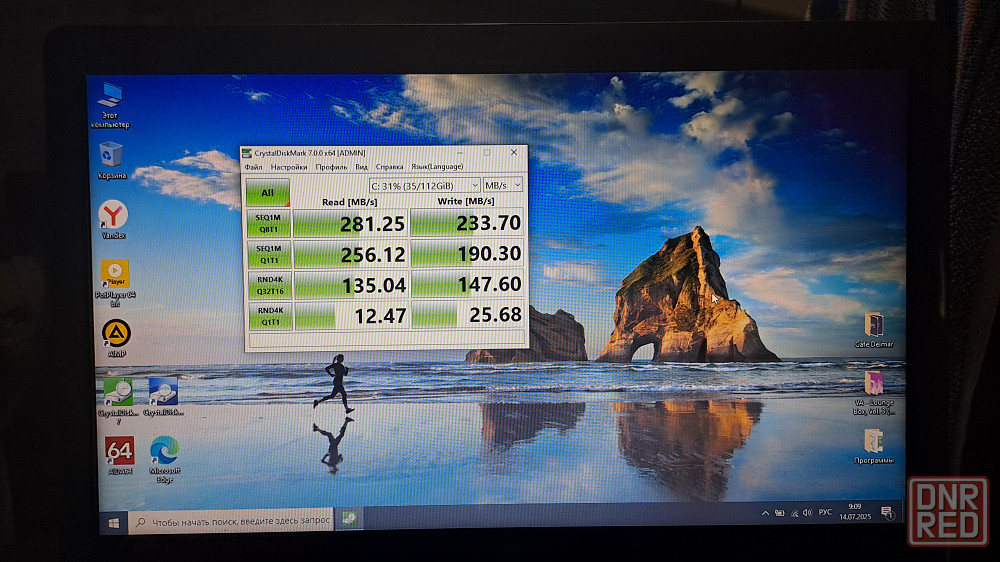Open the MB/s unit dropdown

(503, 185)
